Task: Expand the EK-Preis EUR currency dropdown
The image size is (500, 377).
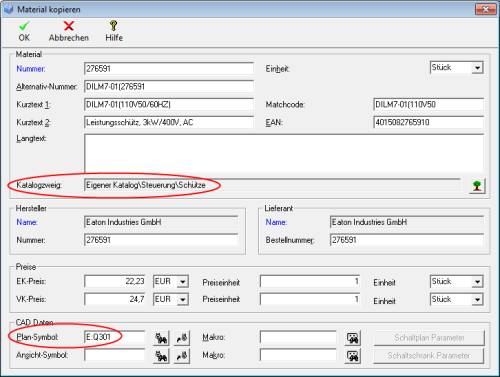Action: (x=183, y=282)
